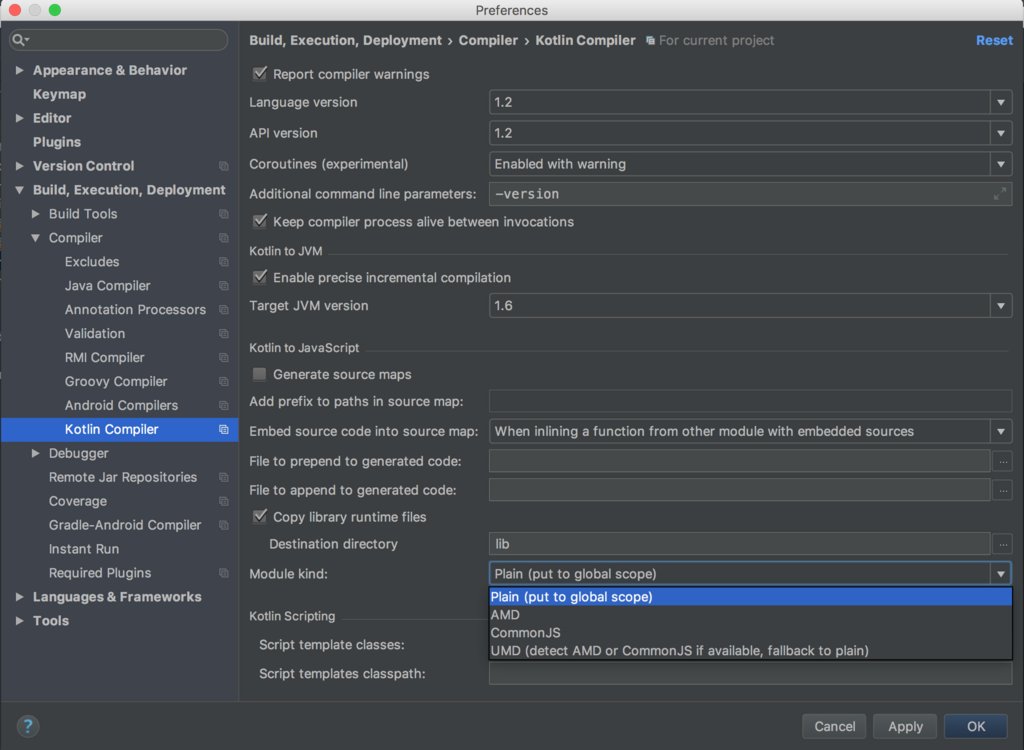Click Add prefix to paths input field
Viewport: 1024px width, 750px height.
point(750,401)
